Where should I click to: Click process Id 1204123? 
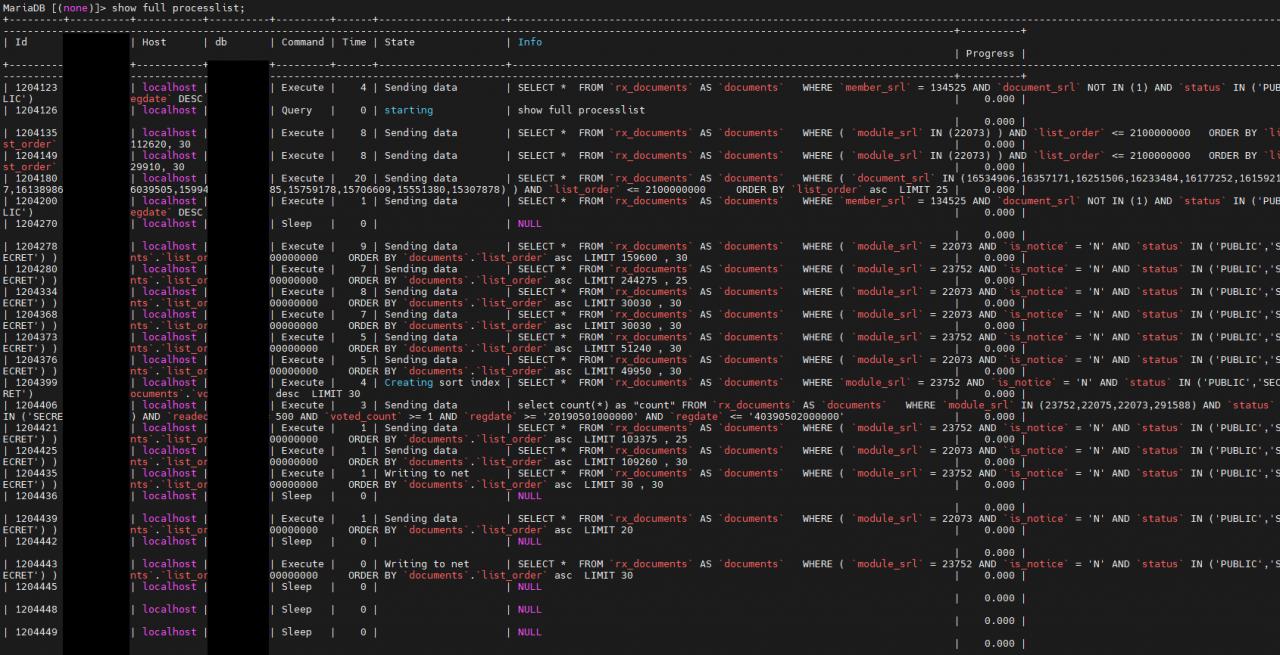[36, 88]
